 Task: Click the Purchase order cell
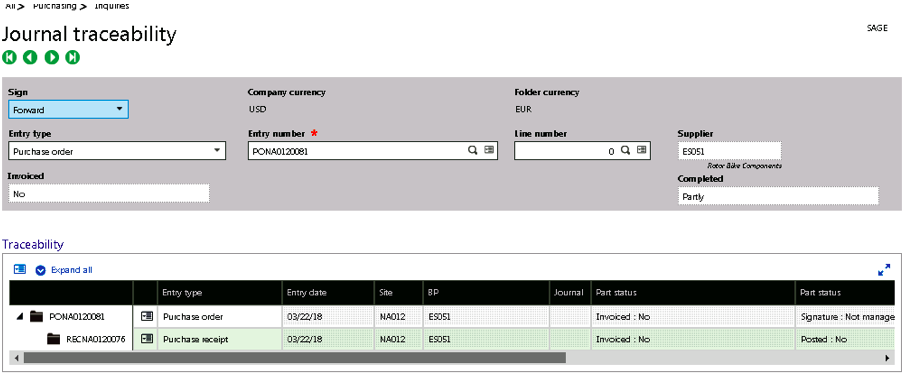pos(220,317)
